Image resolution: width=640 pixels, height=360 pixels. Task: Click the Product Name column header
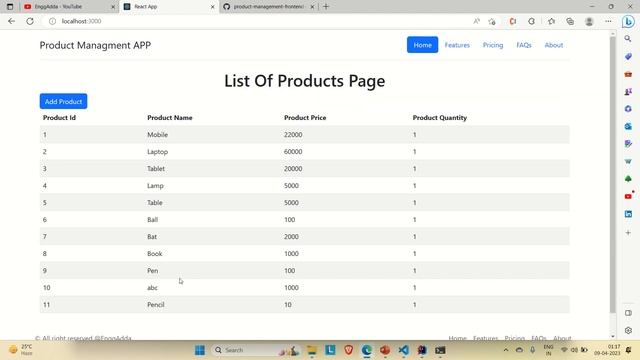pyautogui.click(x=170, y=118)
